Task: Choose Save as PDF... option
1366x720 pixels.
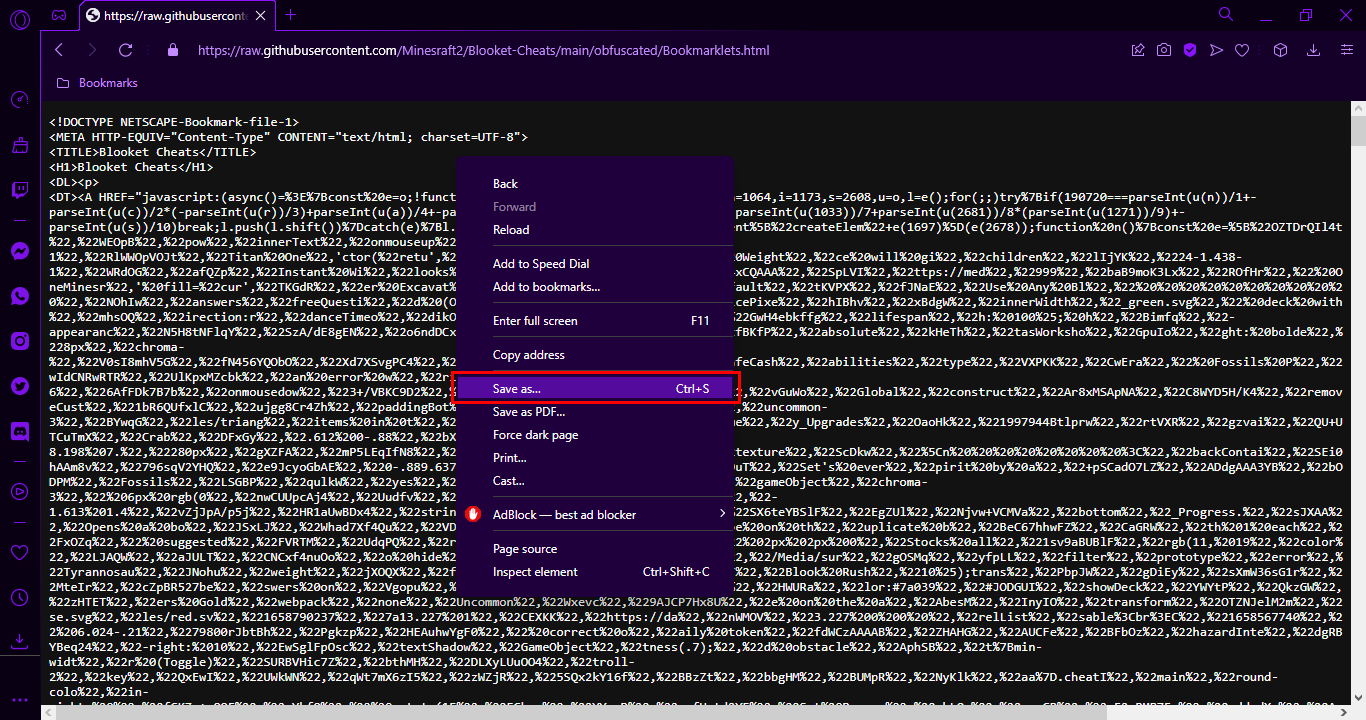Action: 595,412
